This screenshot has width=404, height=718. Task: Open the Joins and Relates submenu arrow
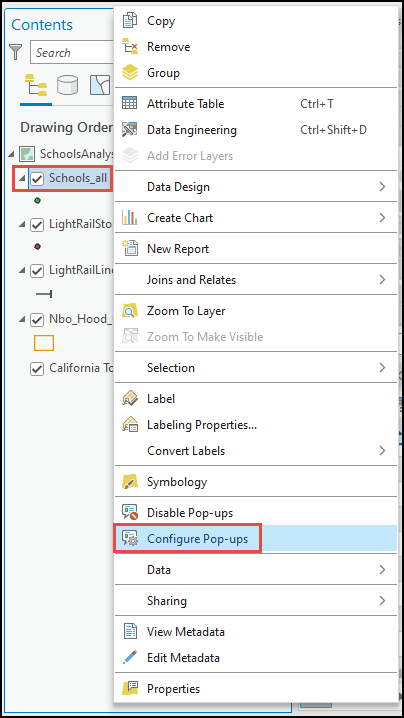(382, 279)
